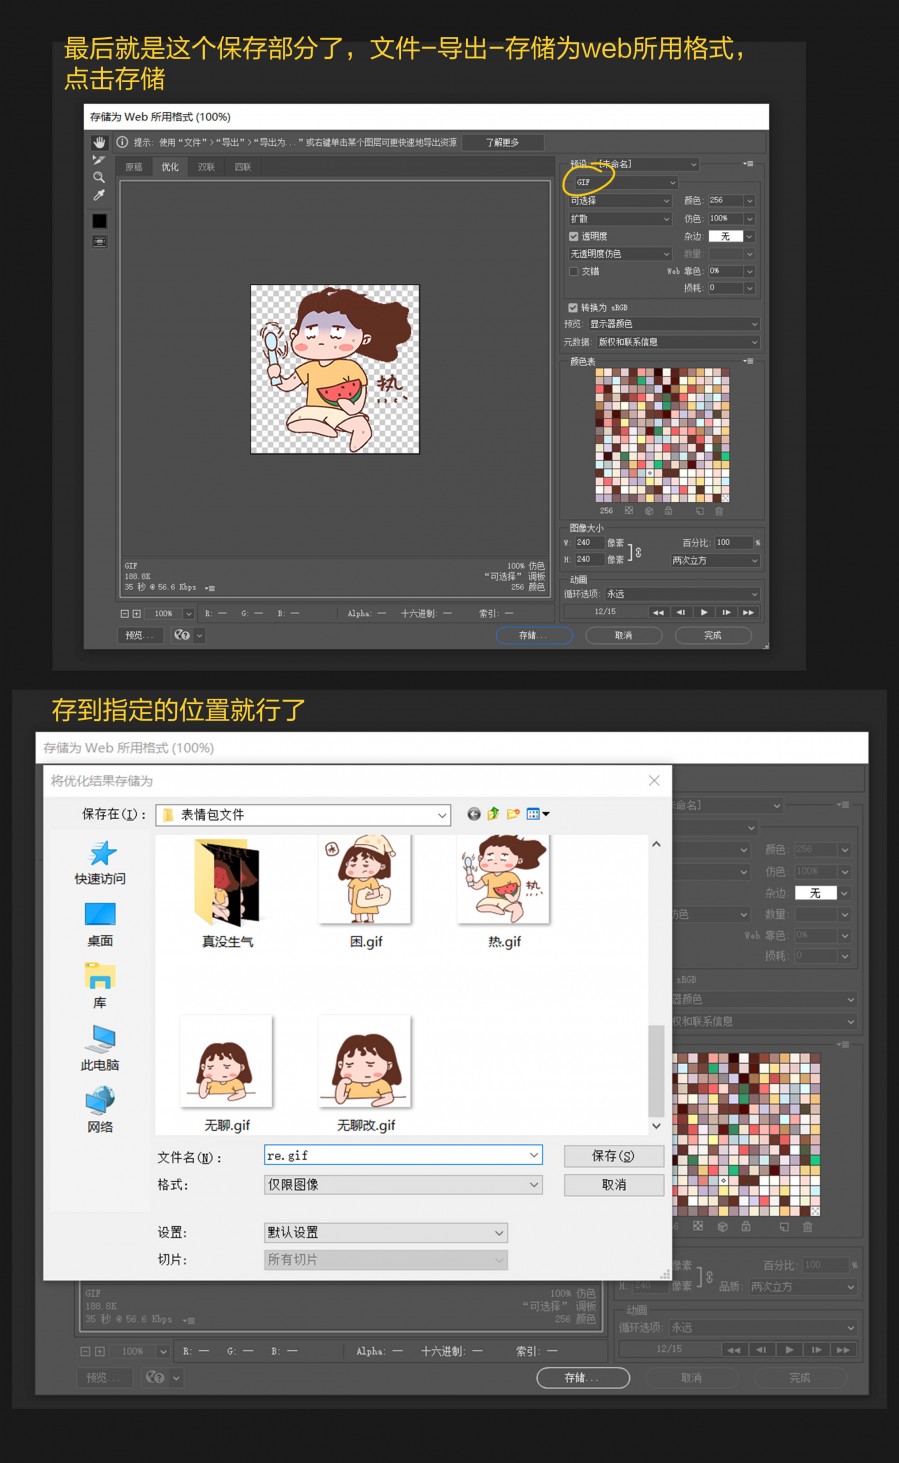Enable the 交错 interlaced checkbox
Screen dimensions: 899x1463
(x=574, y=271)
